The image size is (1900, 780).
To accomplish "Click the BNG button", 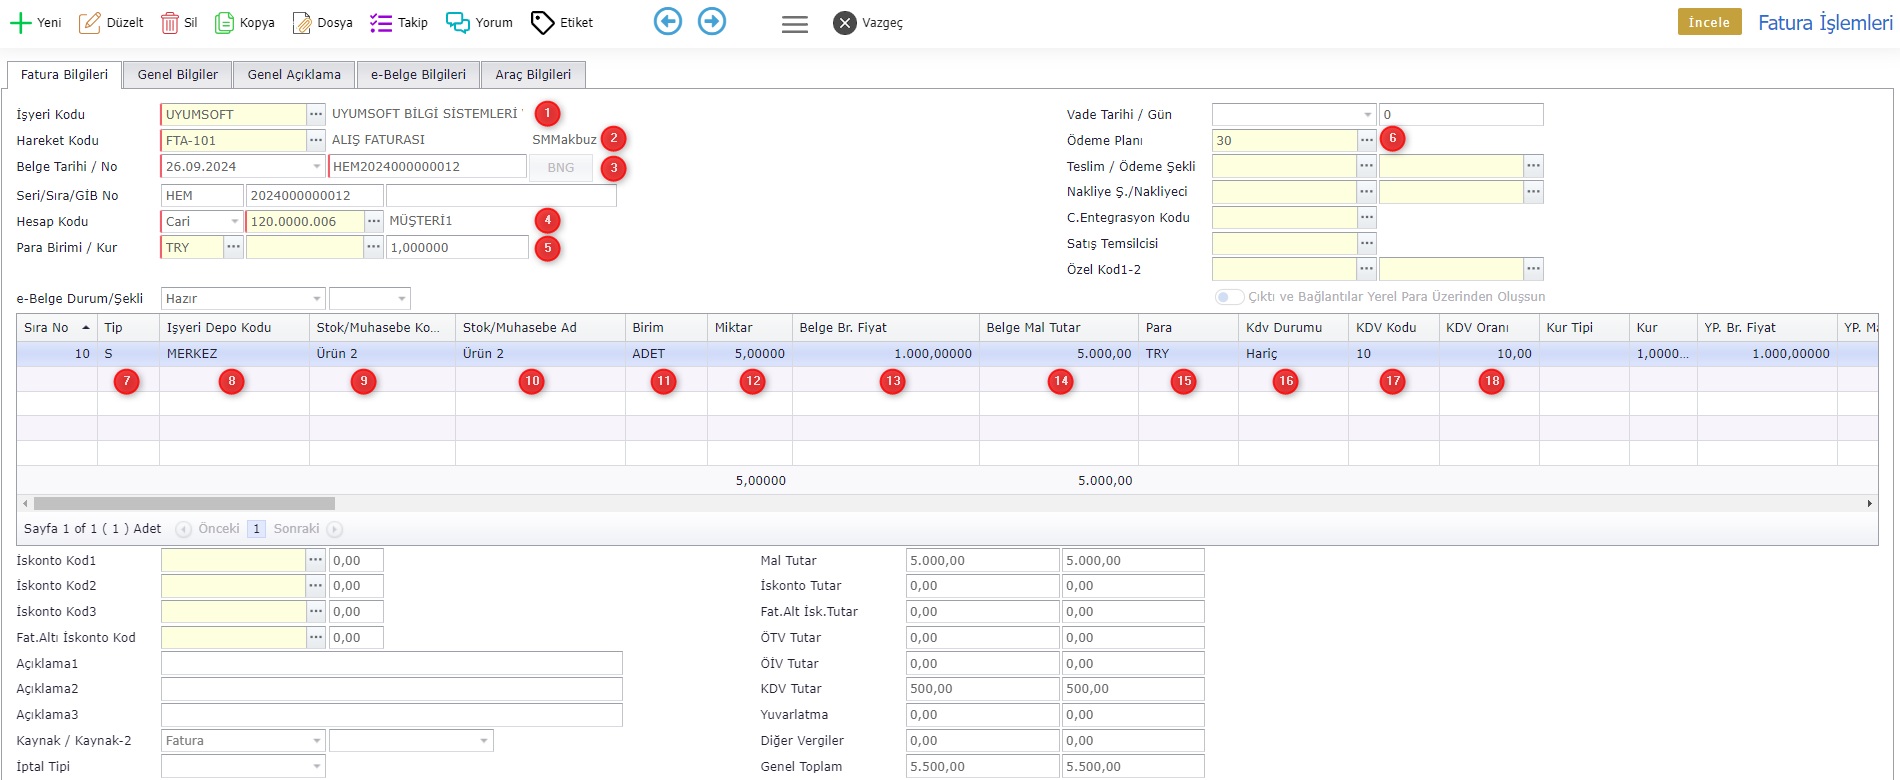I will click(x=561, y=167).
